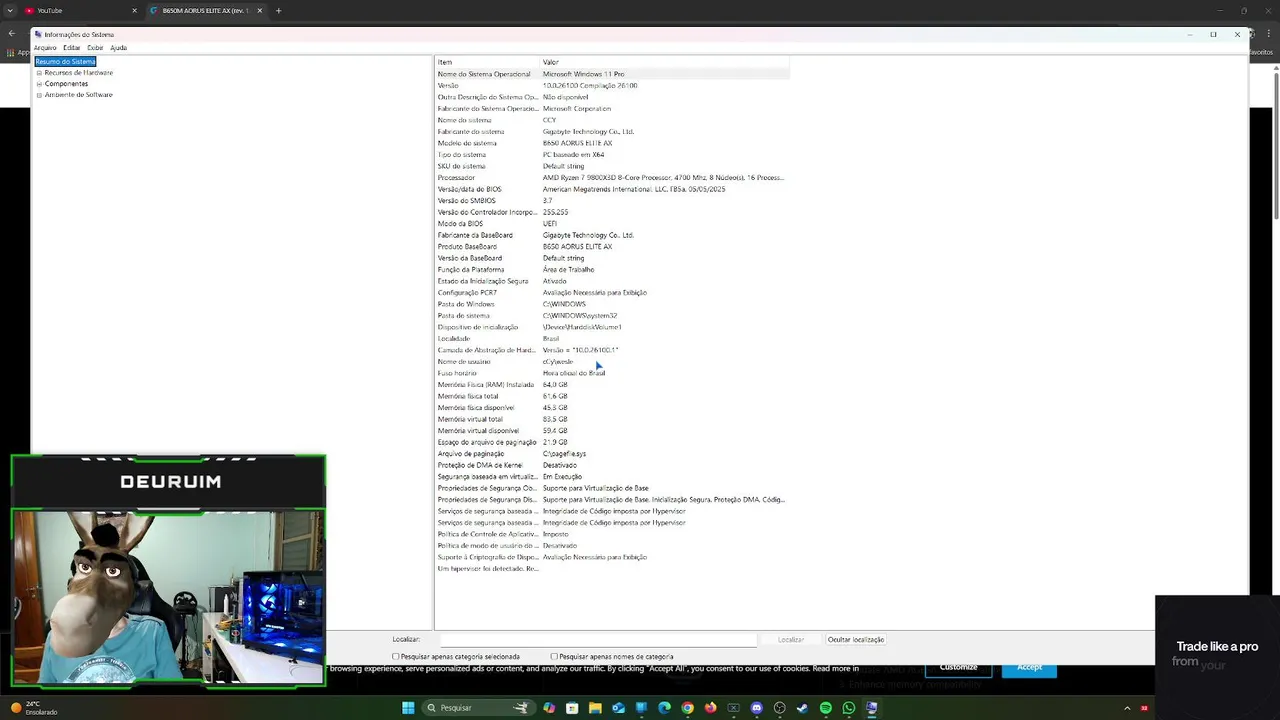This screenshot has width=1280, height=720.
Task: Click Customize on the cookie banner
Action: tap(958, 667)
